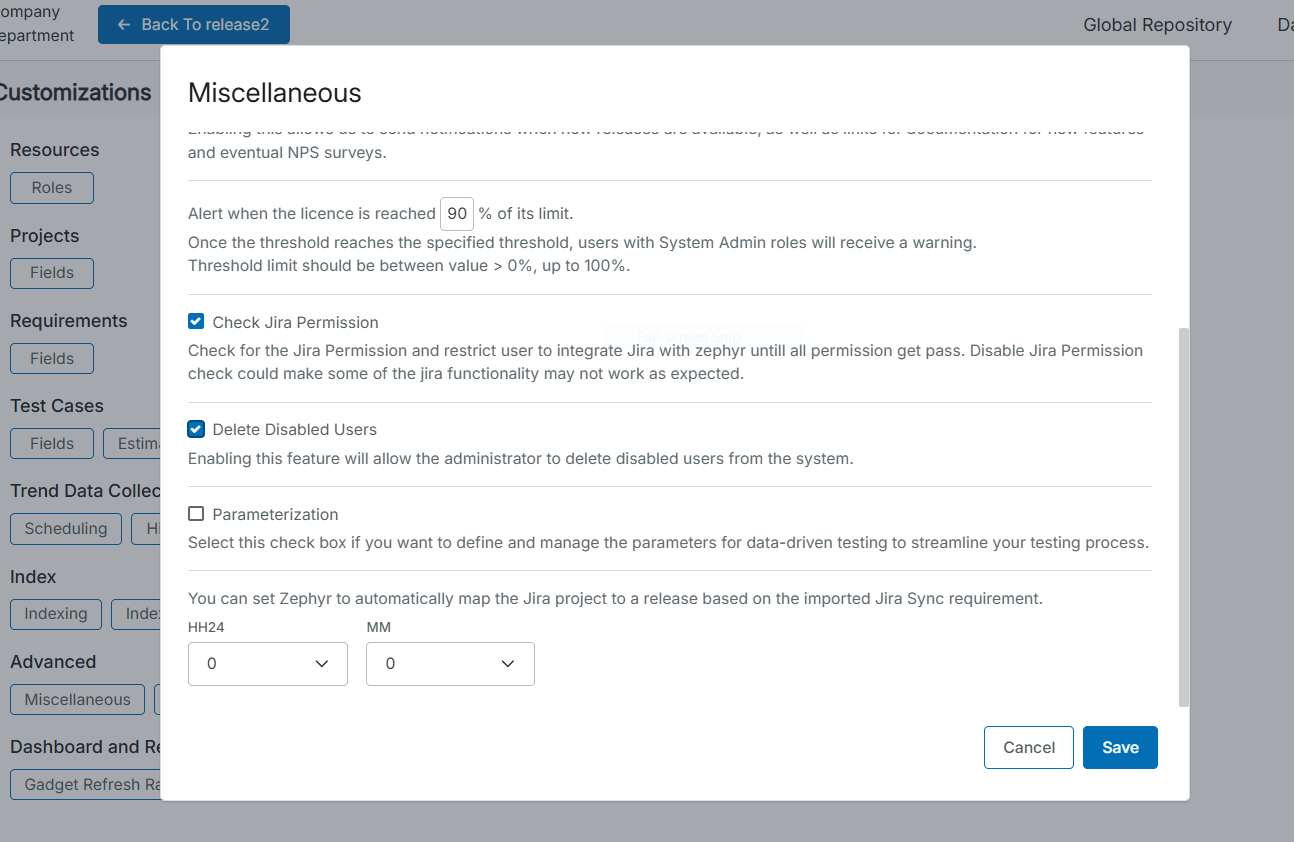Go back to release2
The height and width of the screenshot is (842, 1294).
click(194, 25)
